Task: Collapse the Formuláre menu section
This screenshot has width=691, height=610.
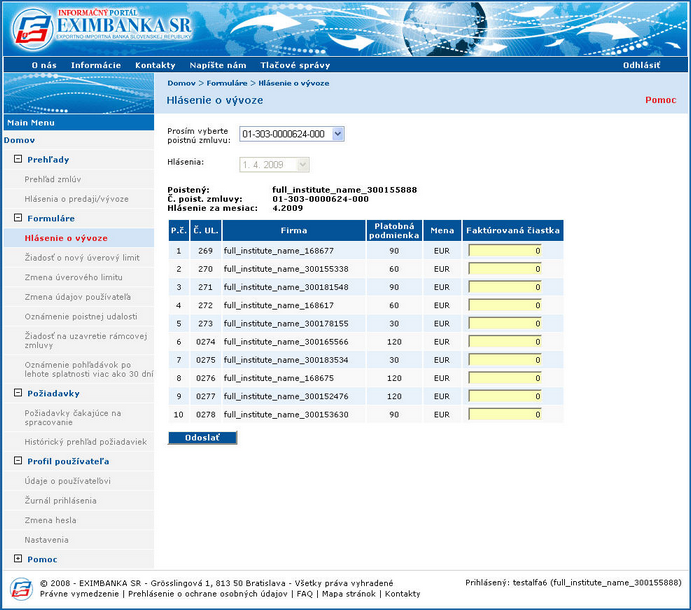Action: pyautogui.click(x=18, y=218)
